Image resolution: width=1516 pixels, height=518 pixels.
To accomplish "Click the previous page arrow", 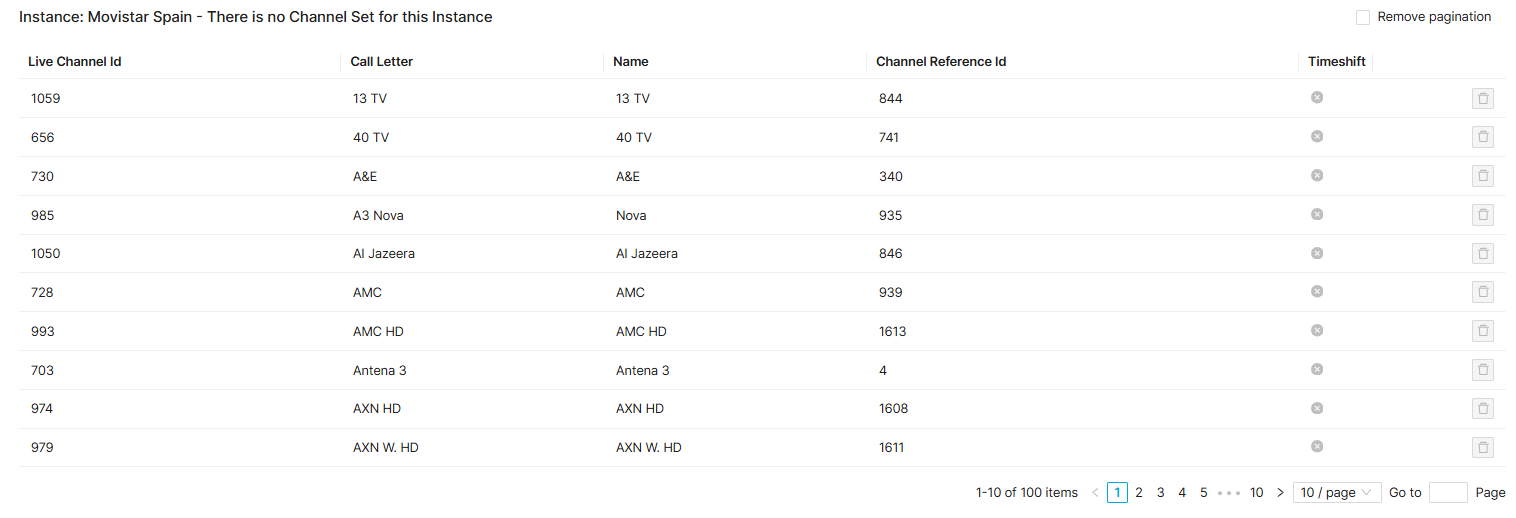I will click(1095, 492).
